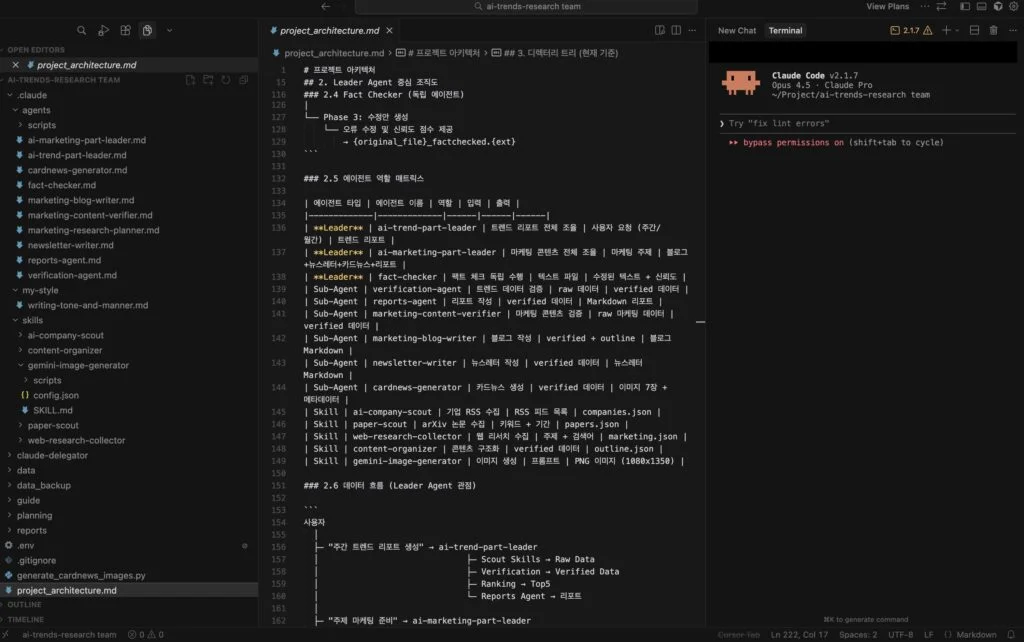Click the 2.1.7 terminal indicator
1024x642 pixels.
904,31
